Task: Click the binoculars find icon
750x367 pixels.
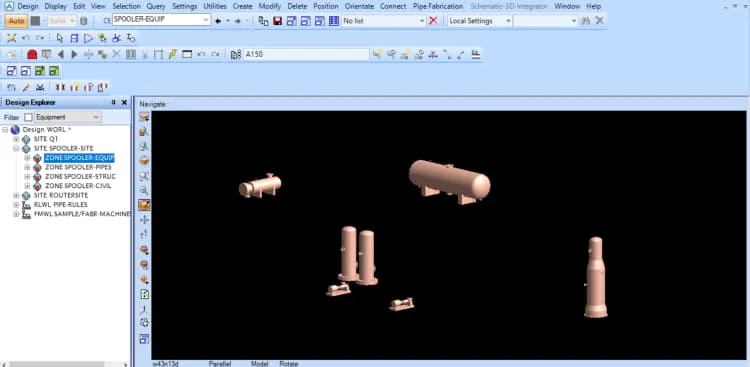Action: pyautogui.click(x=586, y=21)
